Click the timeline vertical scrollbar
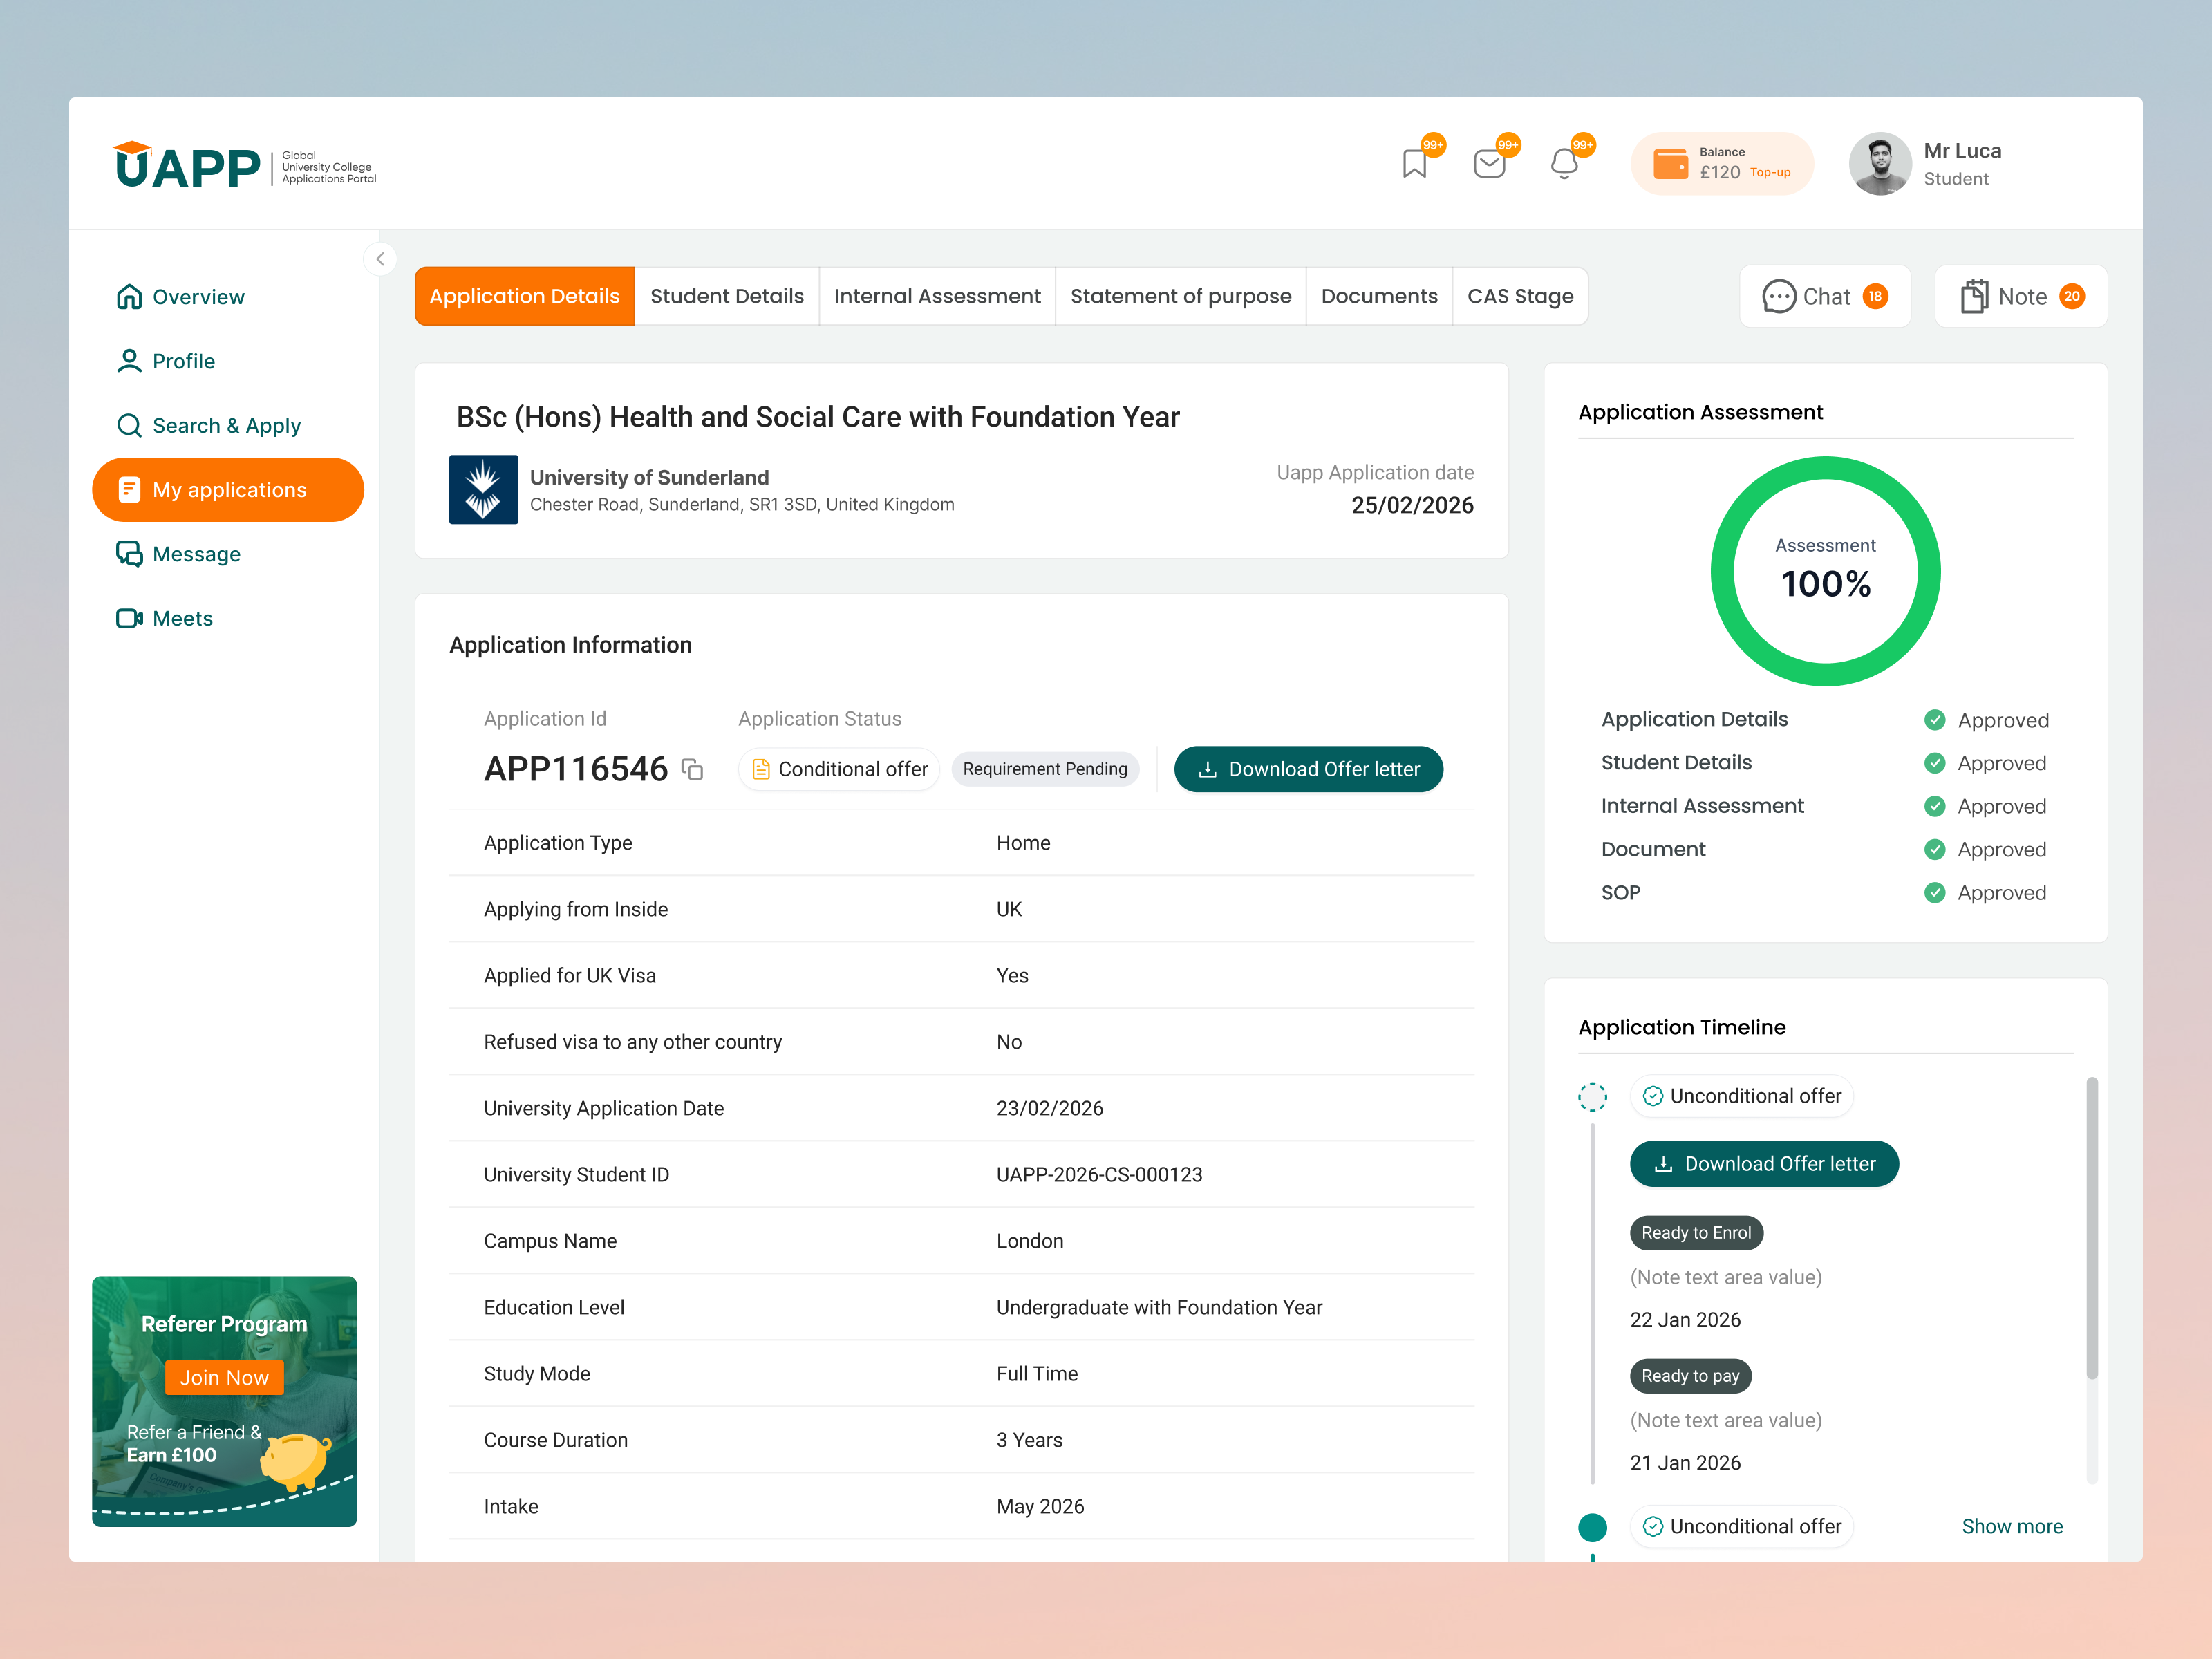This screenshot has width=2212, height=1659. click(x=2092, y=1229)
